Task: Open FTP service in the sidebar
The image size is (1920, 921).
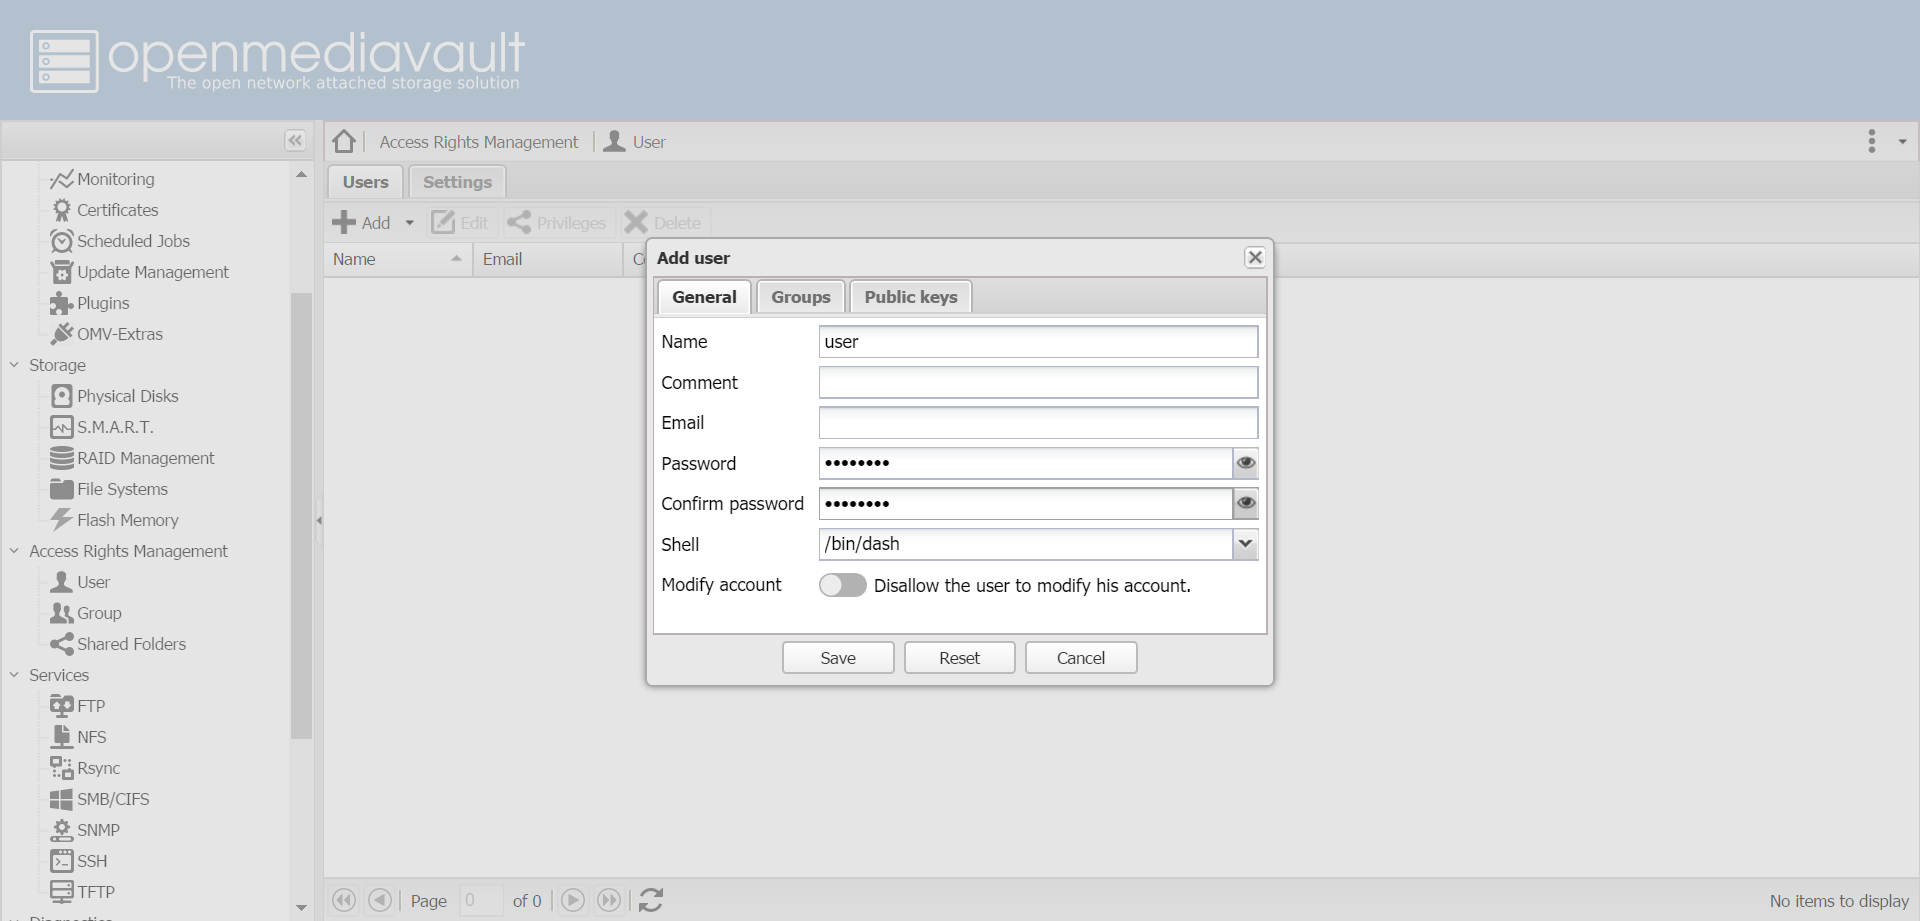Action: point(78,706)
